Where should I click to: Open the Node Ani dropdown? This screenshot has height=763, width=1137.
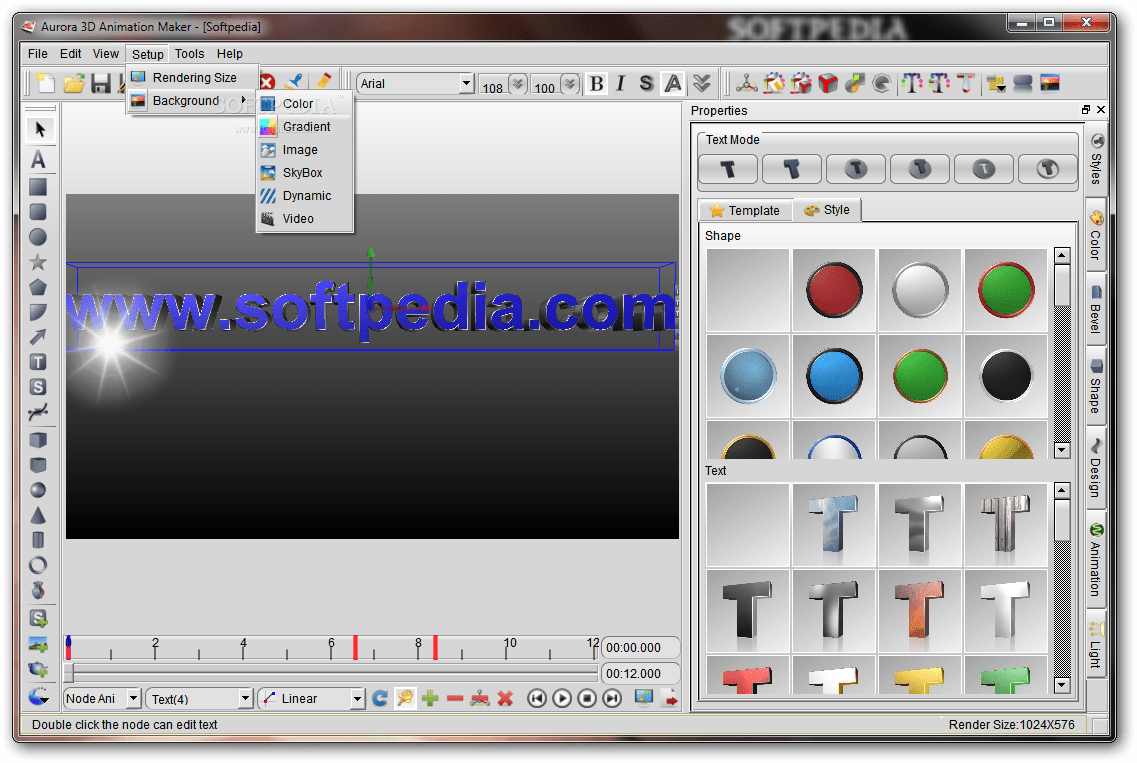coord(133,698)
